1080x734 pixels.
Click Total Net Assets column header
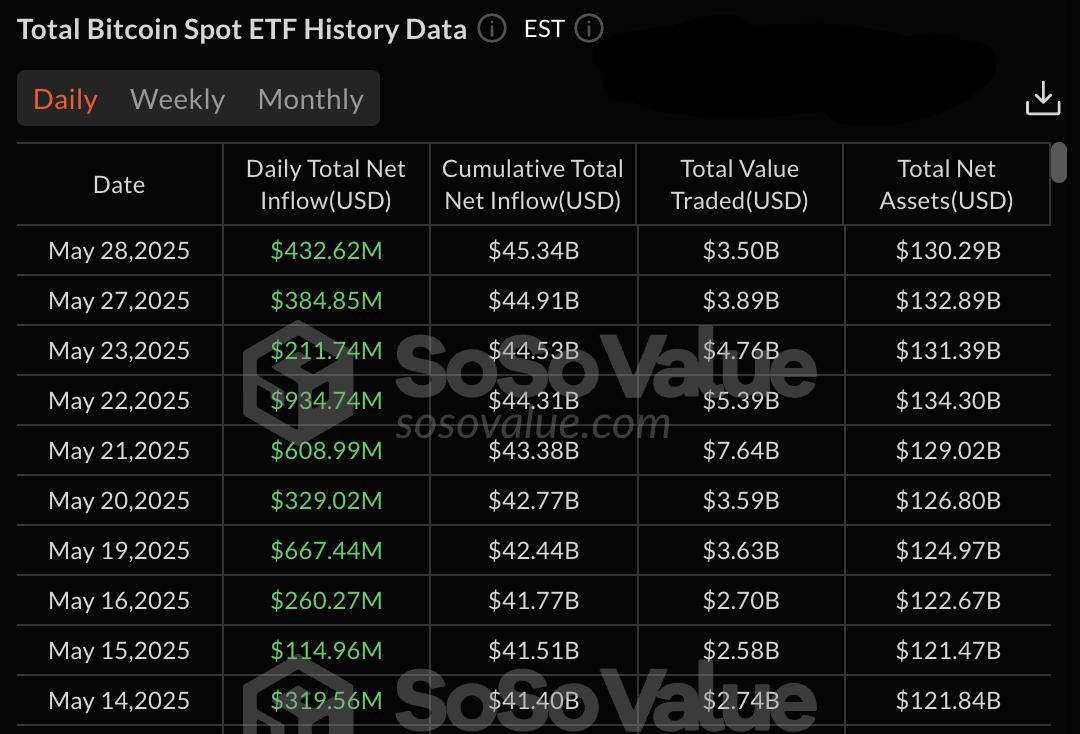click(946, 185)
